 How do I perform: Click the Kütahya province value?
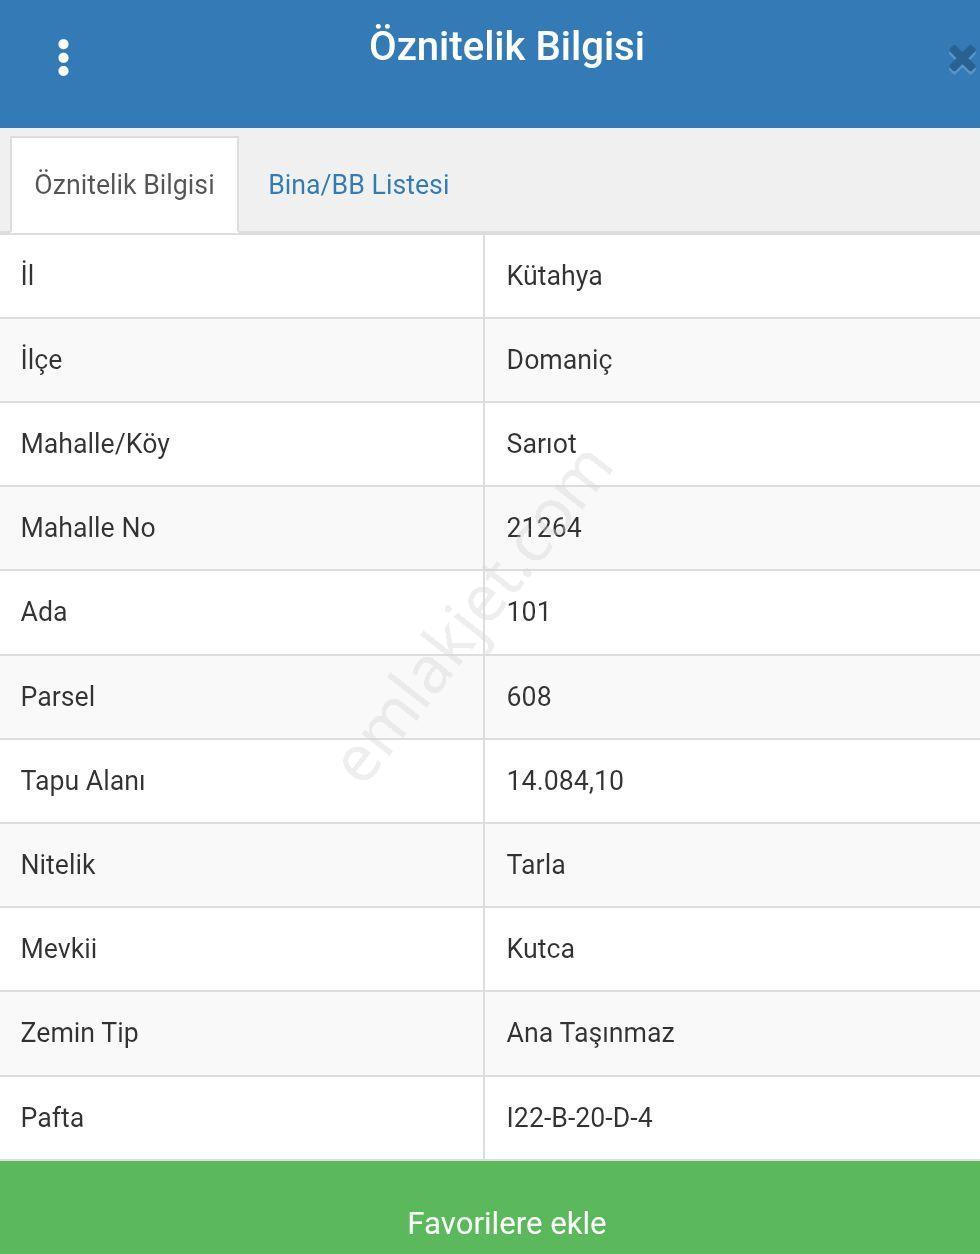(x=554, y=276)
